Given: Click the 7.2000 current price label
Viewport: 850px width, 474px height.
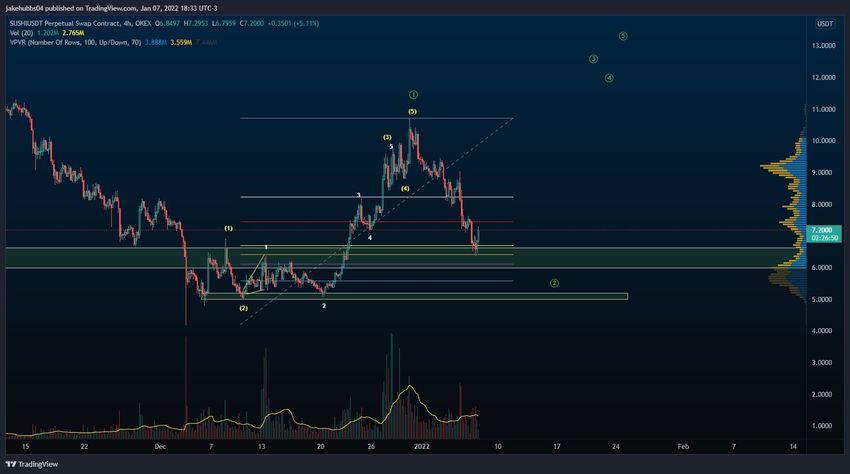Looking at the screenshot, I should coord(825,230).
